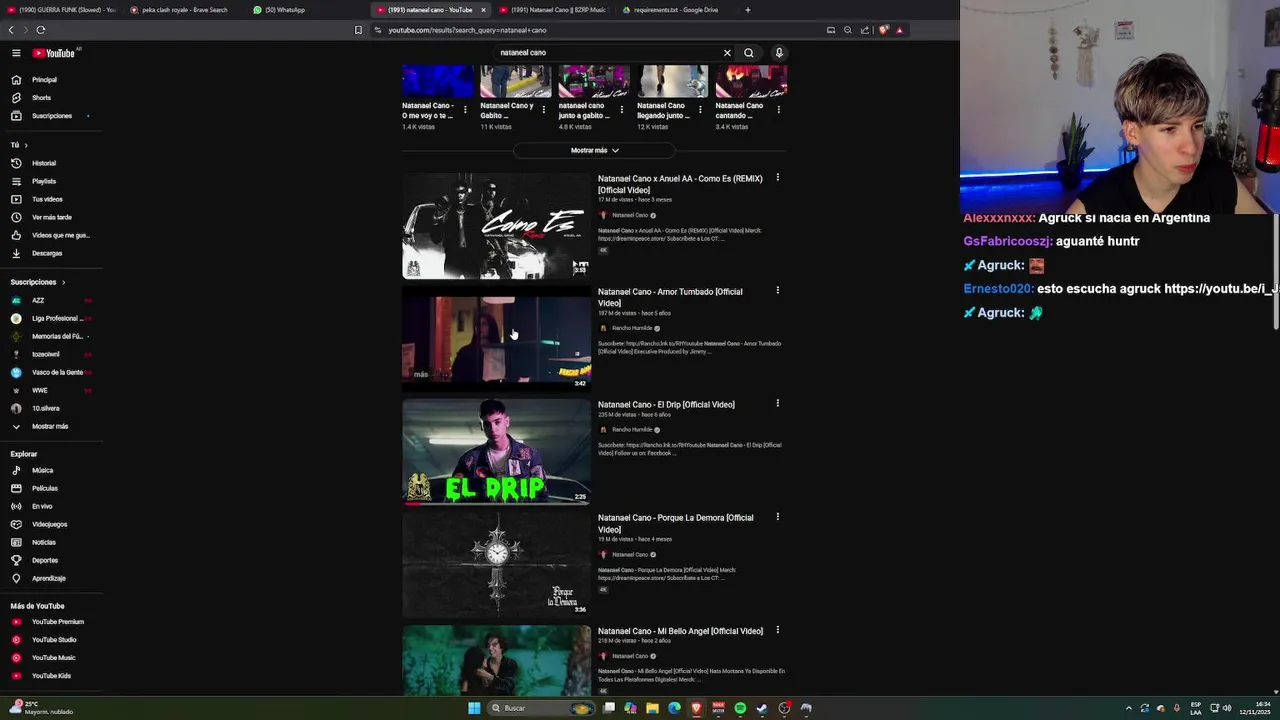This screenshot has height=720, width=1280.
Task: Run search with the magnifier button
Action: (x=748, y=53)
